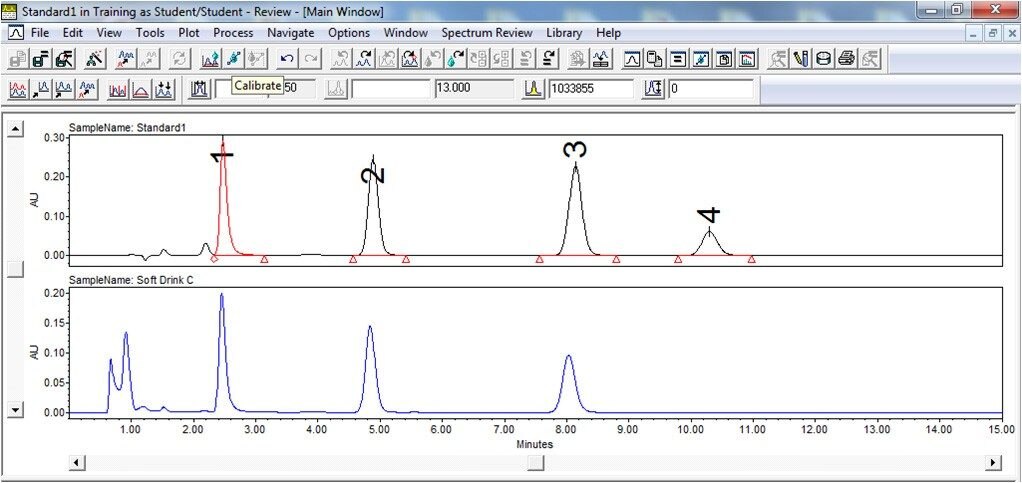This screenshot has width=1022, height=483.
Task: Click the vertical scrollbar thumb
Action: (15, 269)
